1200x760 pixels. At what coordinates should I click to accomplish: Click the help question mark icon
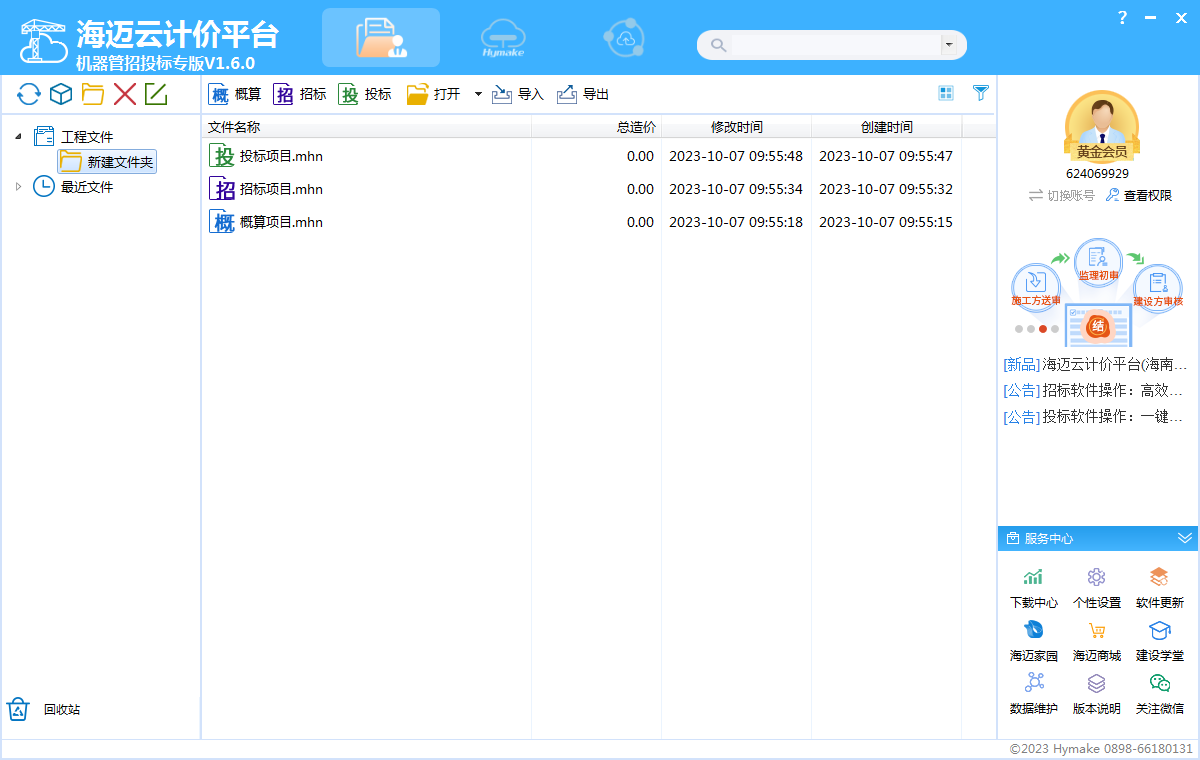pyautogui.click(x=1123, y=17)
